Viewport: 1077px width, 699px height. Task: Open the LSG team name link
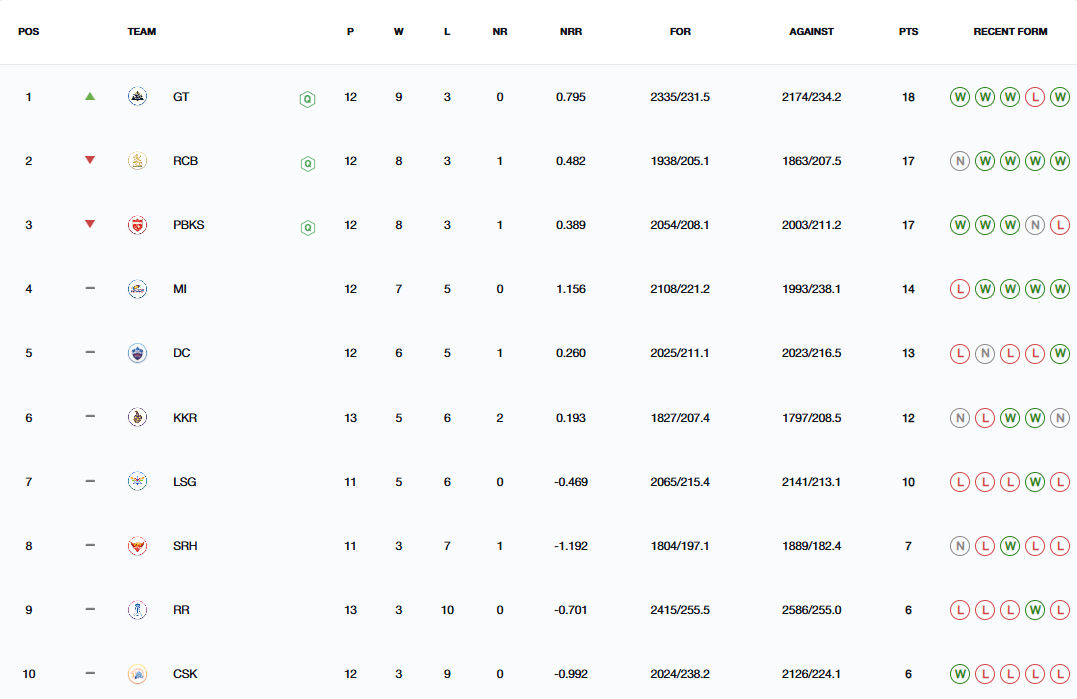point(184,482)
